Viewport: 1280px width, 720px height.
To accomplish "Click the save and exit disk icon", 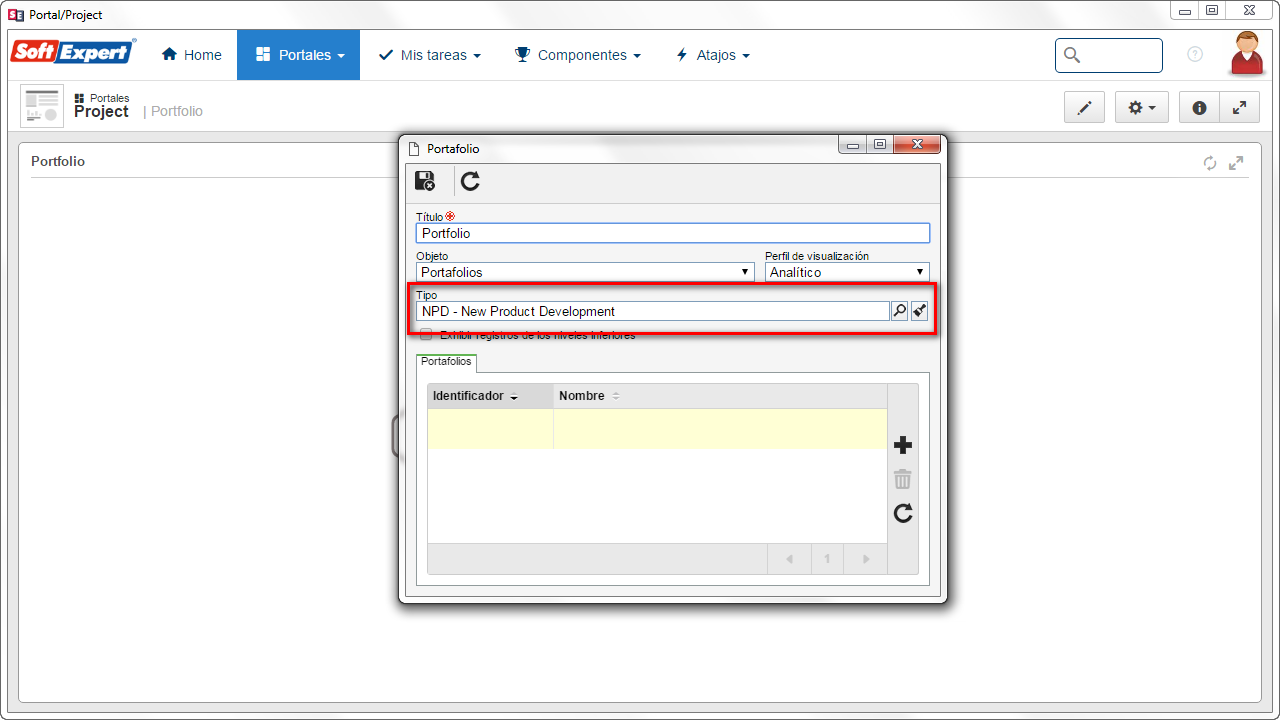I will 425,181.
